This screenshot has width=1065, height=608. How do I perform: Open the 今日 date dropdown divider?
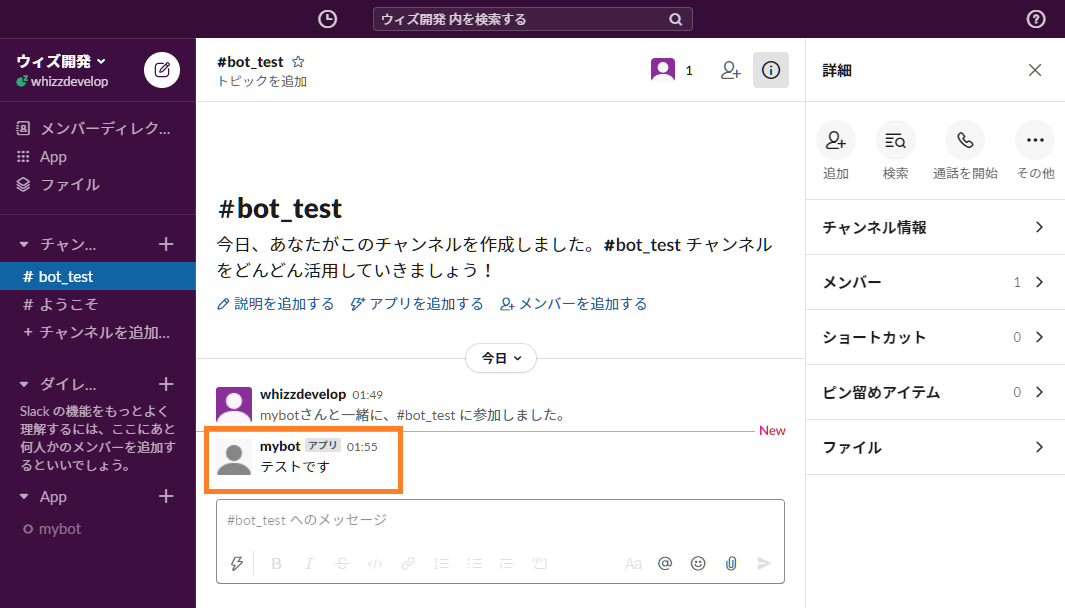click(x=500, y=358)
